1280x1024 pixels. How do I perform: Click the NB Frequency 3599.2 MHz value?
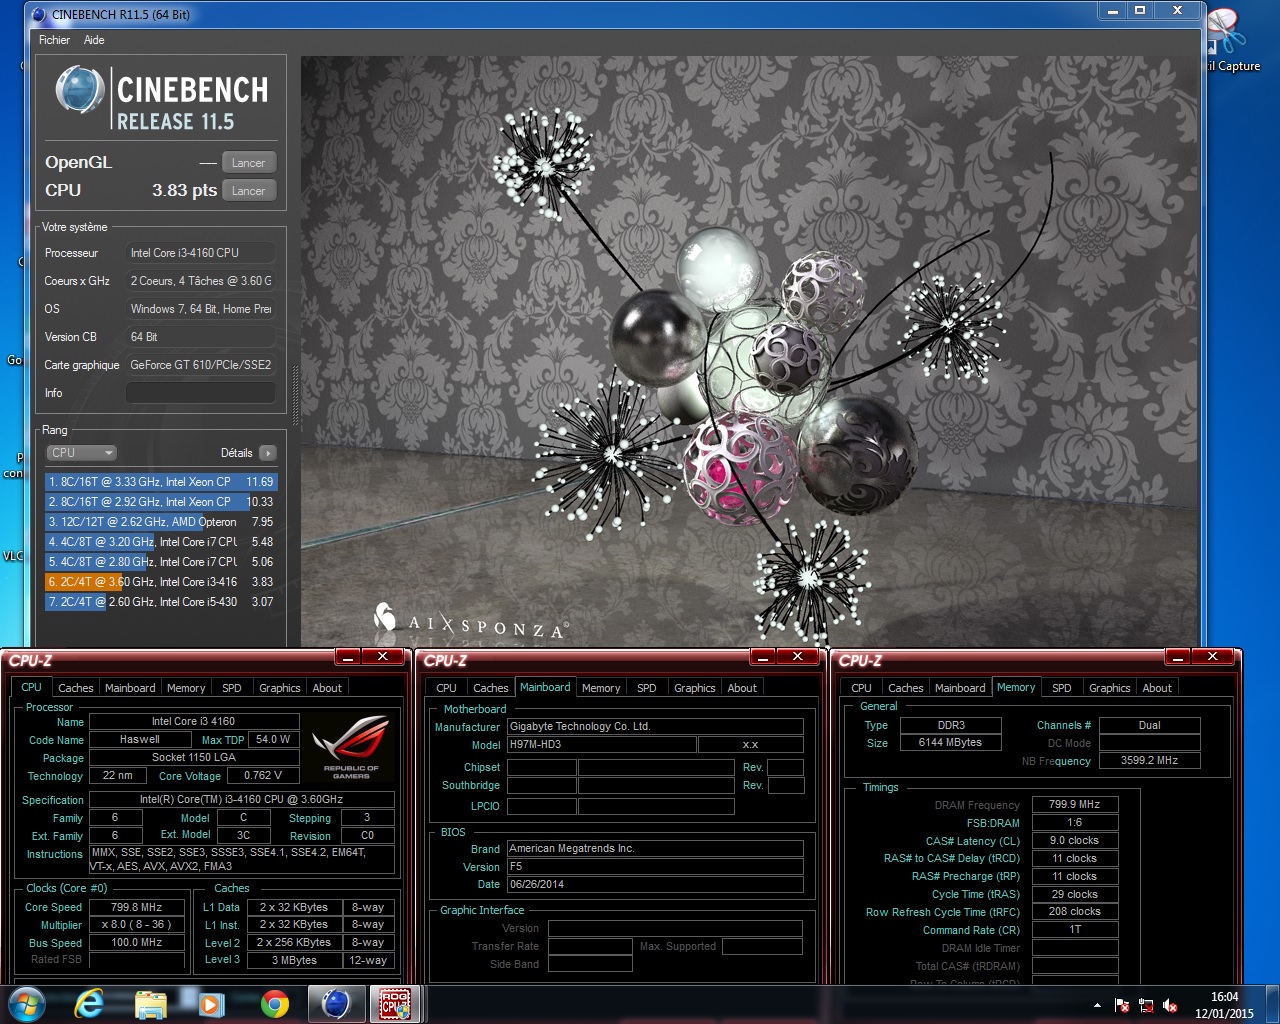(1149, 761)
